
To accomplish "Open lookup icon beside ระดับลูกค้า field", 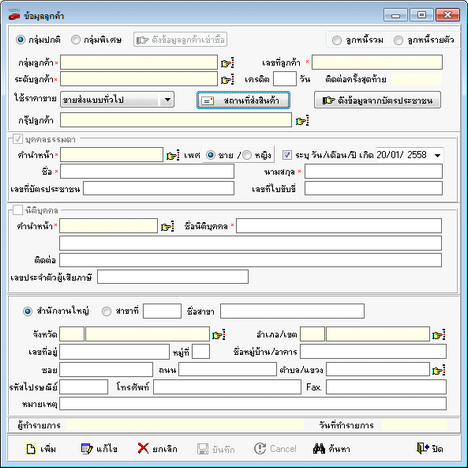I will pyautogui.click(x=227, y=80).
